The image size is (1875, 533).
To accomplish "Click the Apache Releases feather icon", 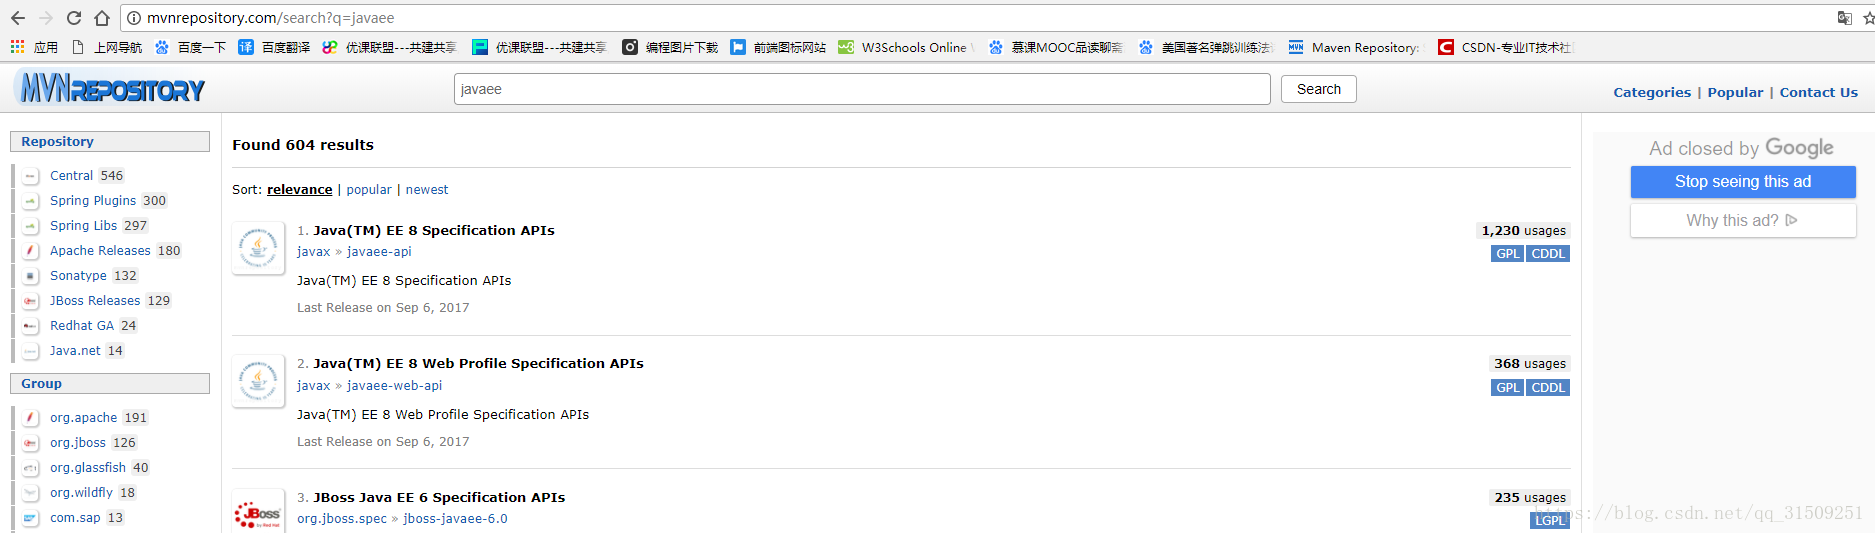I will (31, 251).
